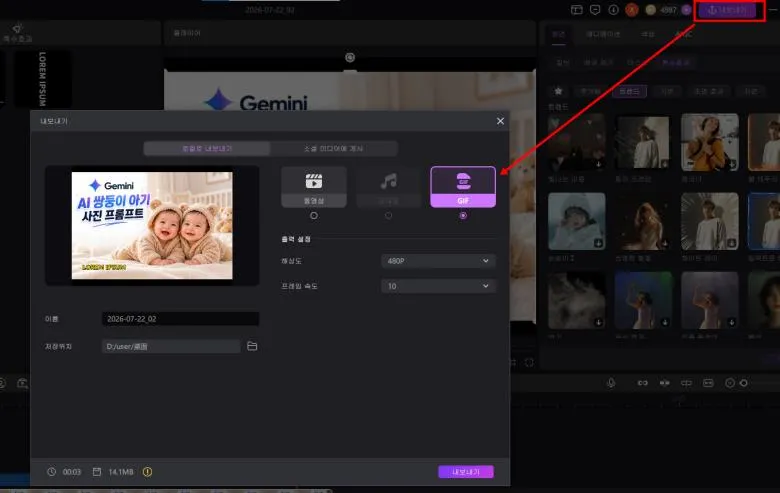Screen dimensions: 780x493
Task: Select the yellow-sweater woman effect thumbnail
Action: 709,142
